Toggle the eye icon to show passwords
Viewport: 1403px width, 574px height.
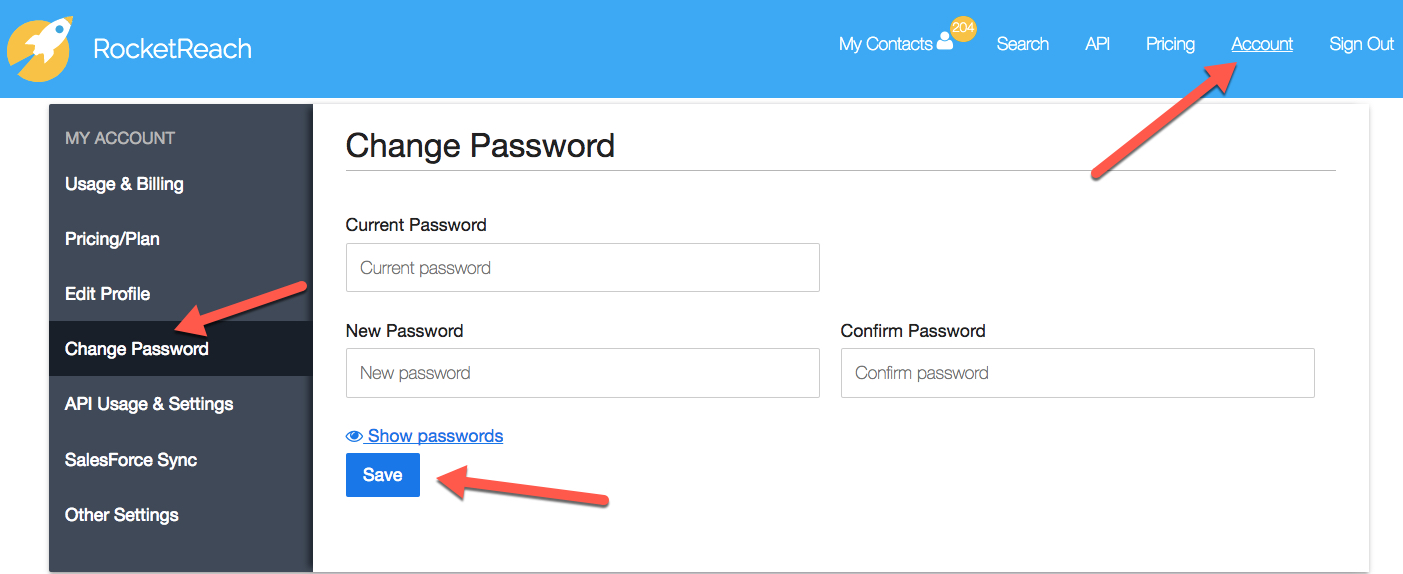point(354,436)
